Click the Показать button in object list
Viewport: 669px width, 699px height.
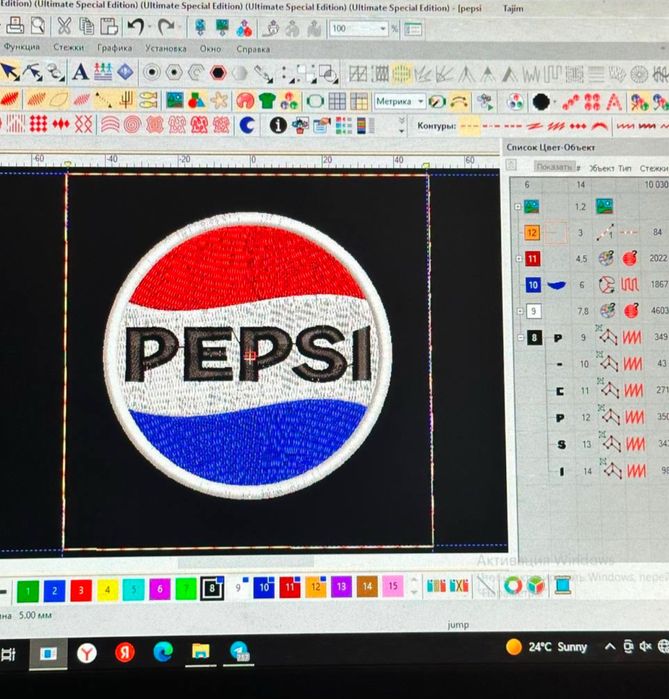point(554,167)
